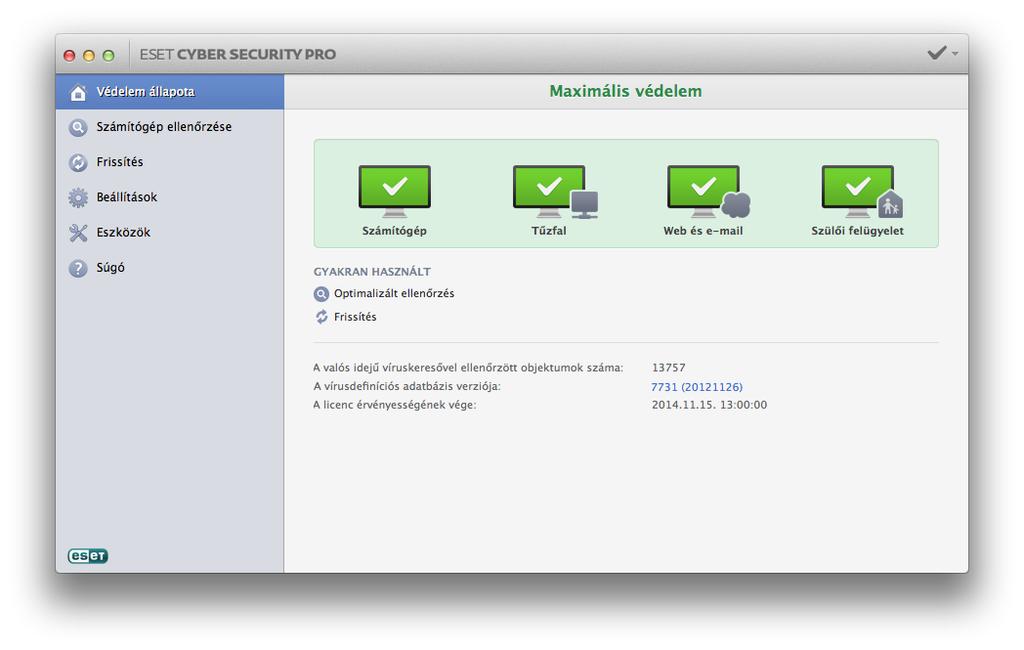Click the Web és e-mail monitor icon
The height and width of the screenshot is (650, 1024).
tap(709, 191)
